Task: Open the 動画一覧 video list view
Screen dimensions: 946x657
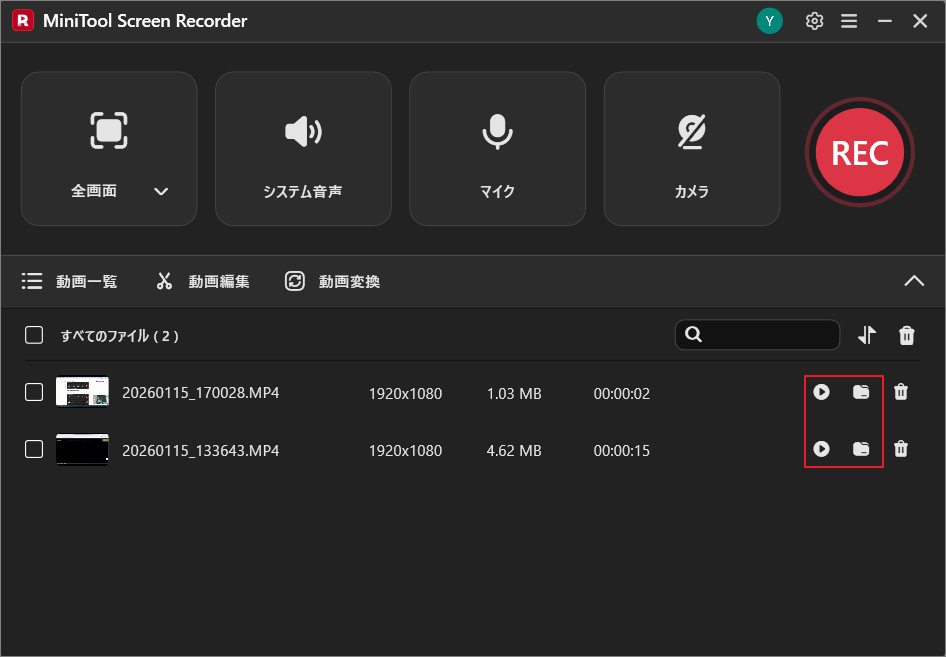Action: click(x=71, y=281)
